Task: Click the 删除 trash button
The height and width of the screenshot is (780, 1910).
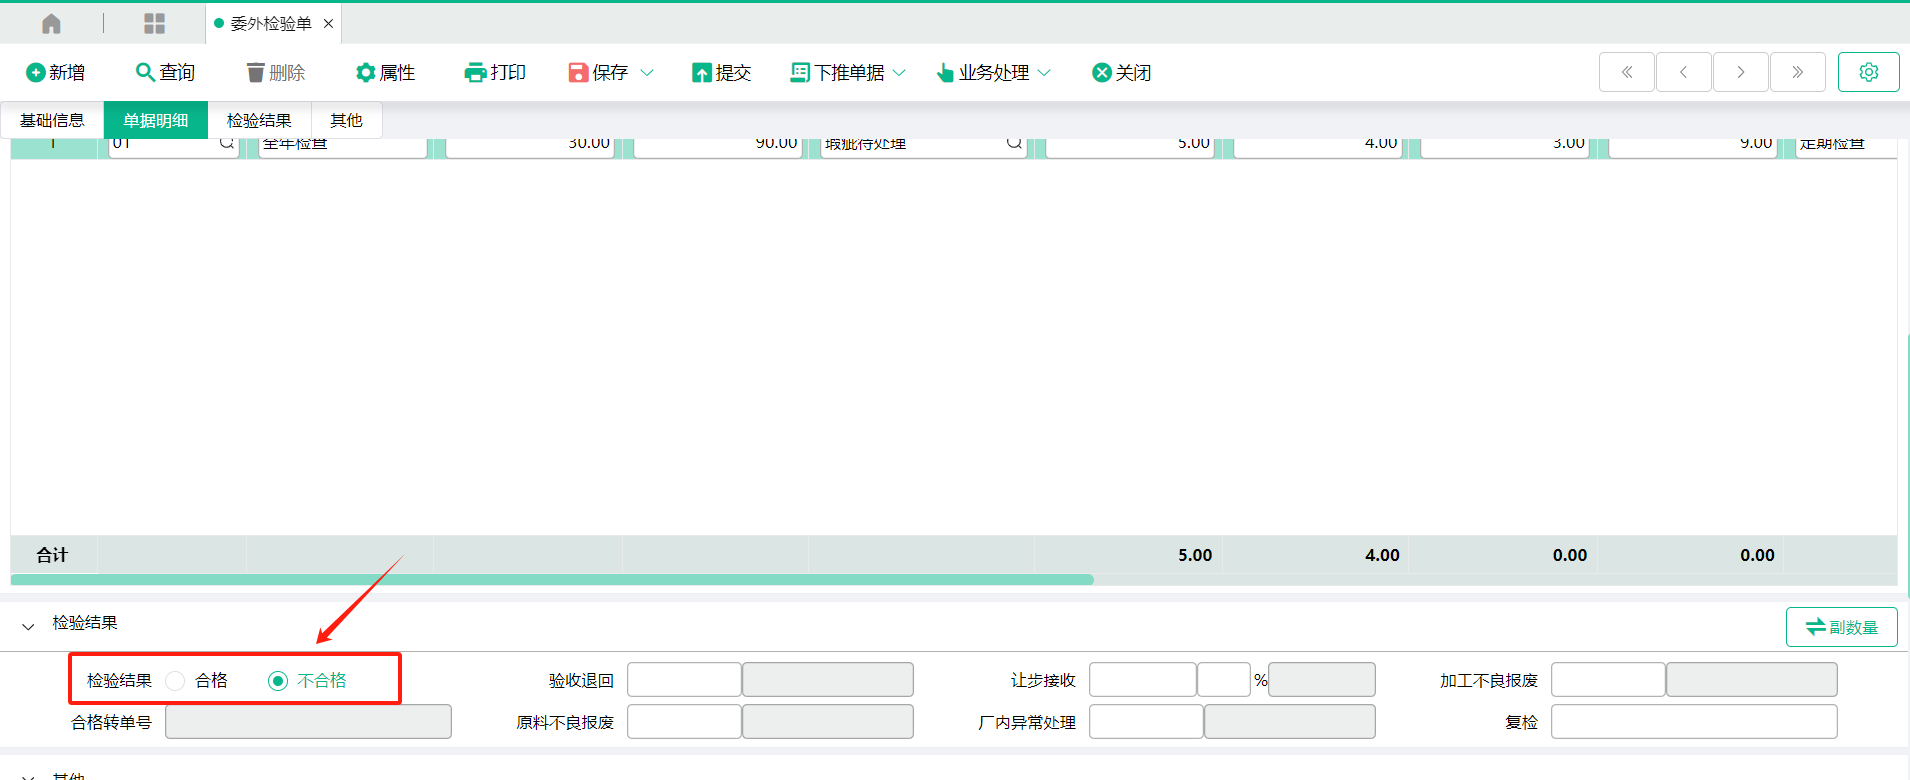Action: click(276, 72)
